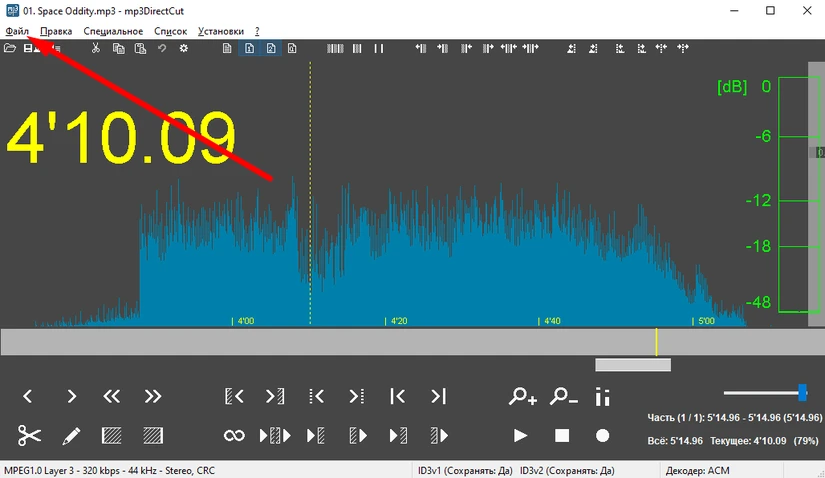Jump to next cue dotted-bar right arrow
825x478 pixels.
[357, 396]
